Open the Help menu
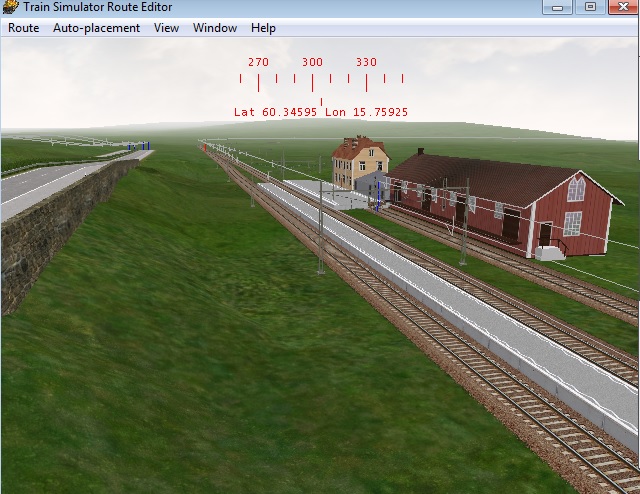The width and height of the screenshot is (640, 494). 263,28
